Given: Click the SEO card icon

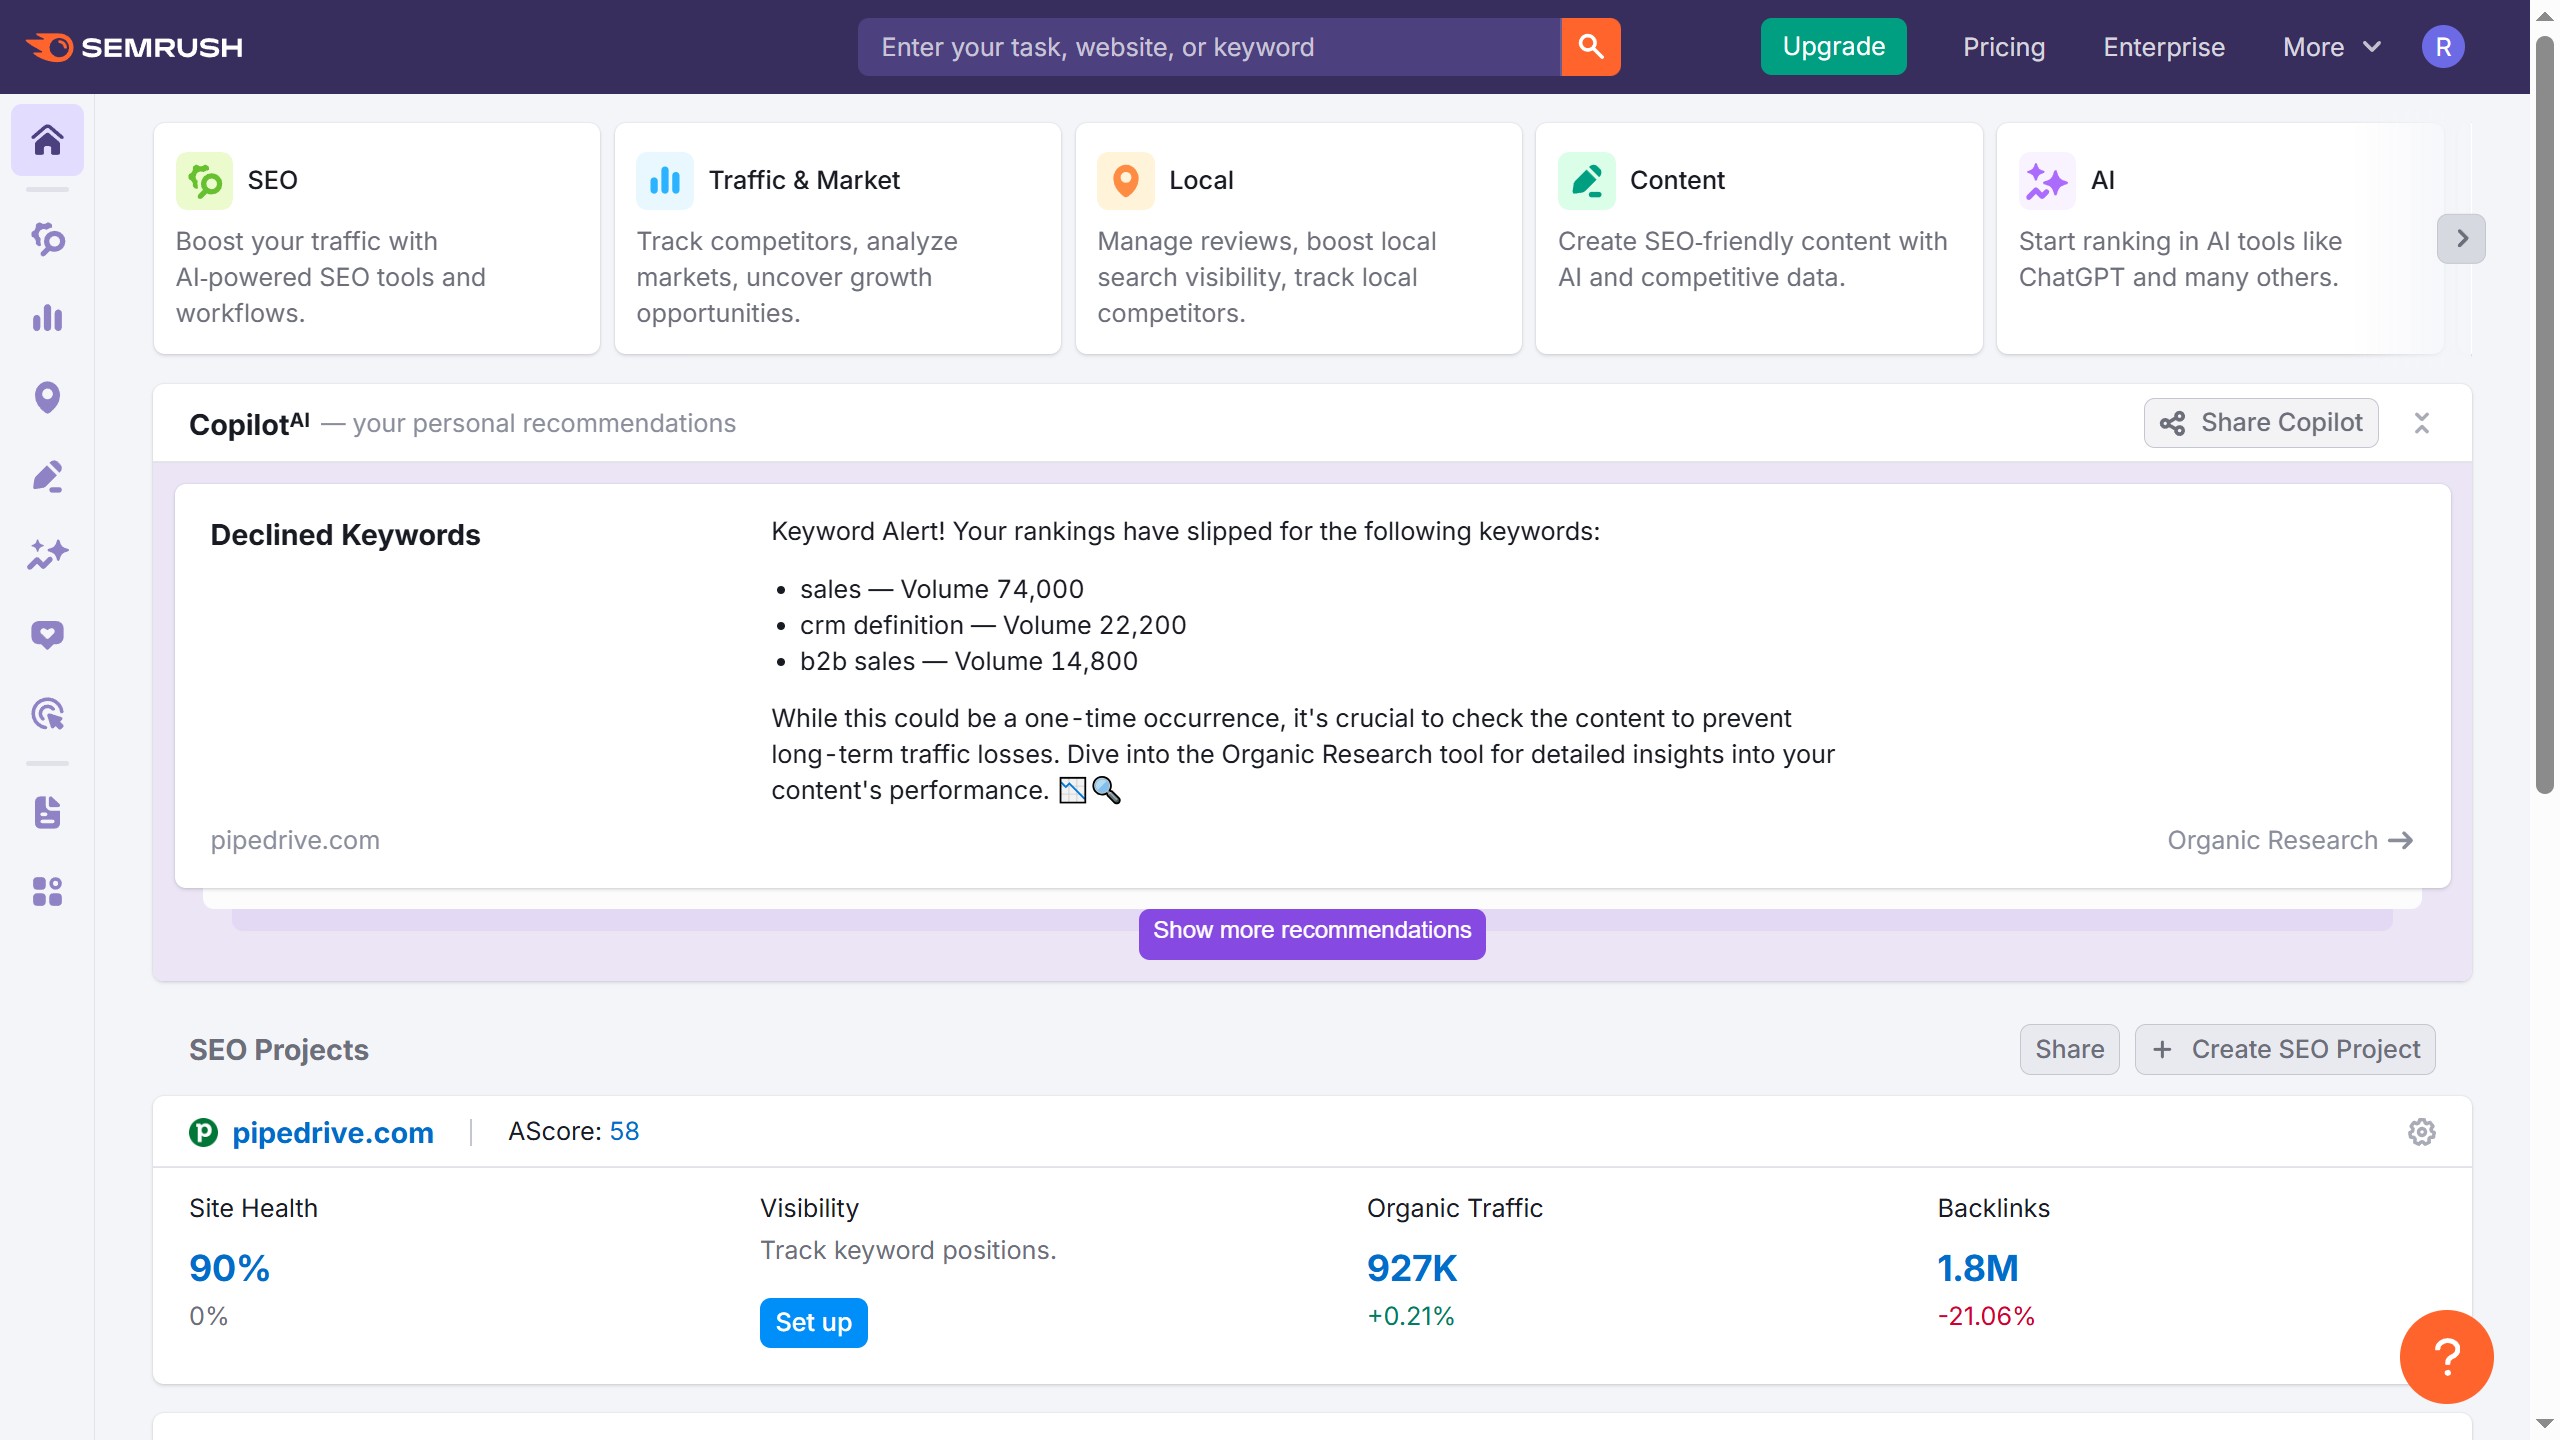Looking at the screenshot, I should tap(204, 181).
